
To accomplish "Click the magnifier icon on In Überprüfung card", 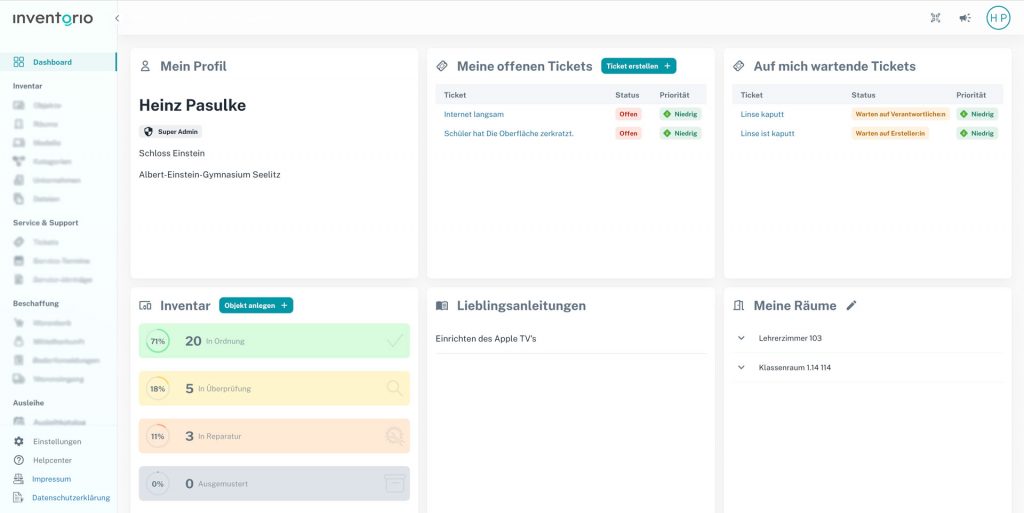I will tap(394, 388).
